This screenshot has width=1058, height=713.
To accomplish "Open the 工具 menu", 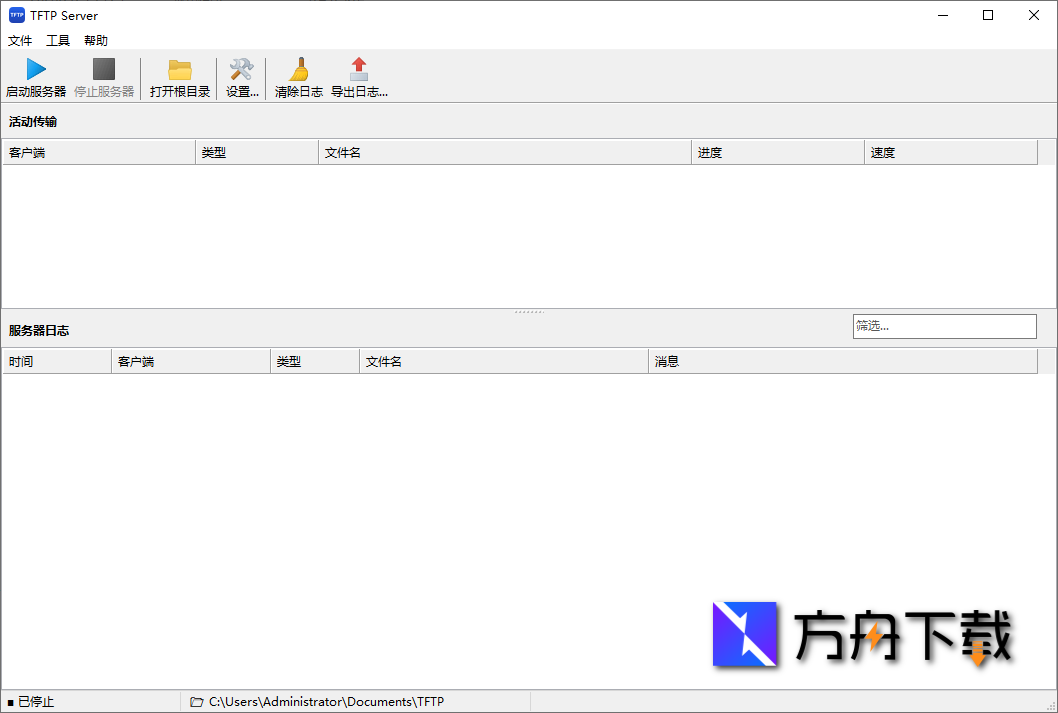I will (57, 40).
